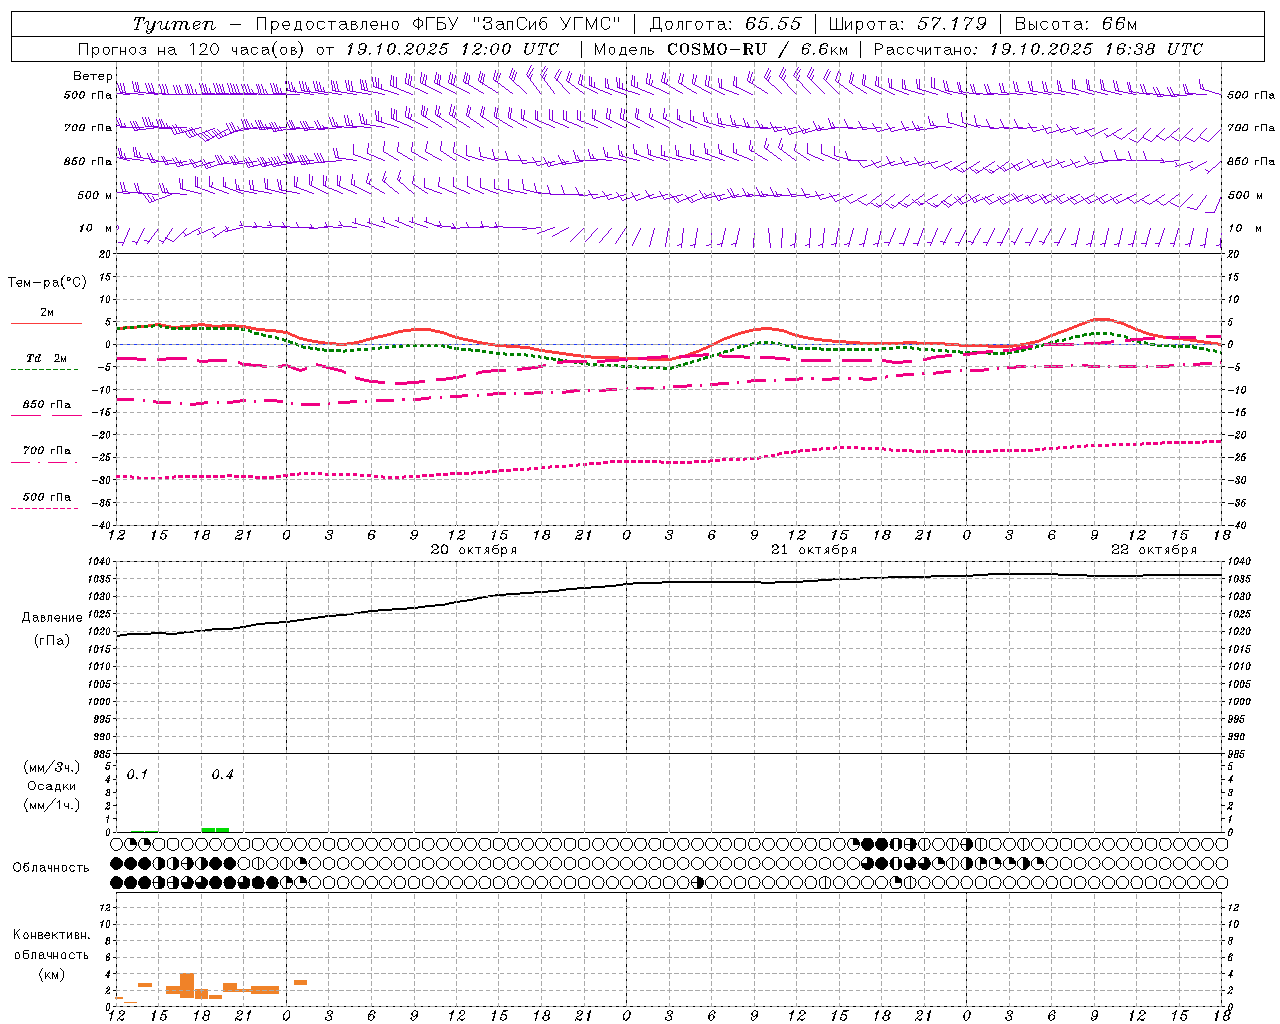This screenshot has height=1024, width=1280.
Task: Click the '(мм/3ч.)' precipitation unit label
Action: (x=52, y=768)
